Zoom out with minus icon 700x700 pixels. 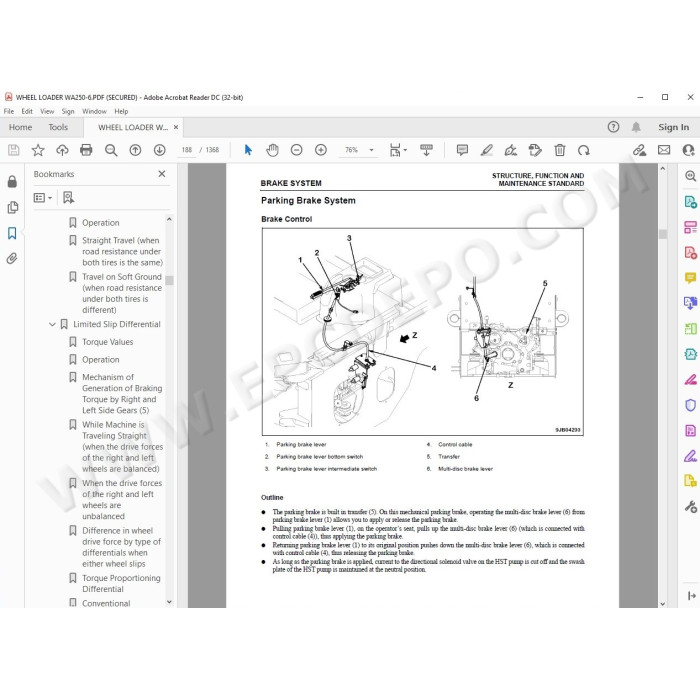(296, 150)
